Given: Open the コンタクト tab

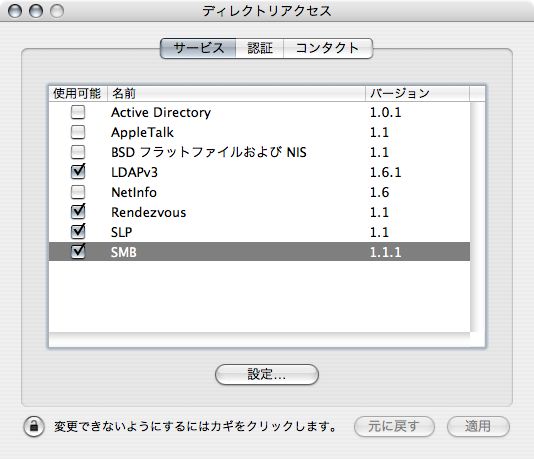Looking at the screenshot, I should tap(328, 48).
